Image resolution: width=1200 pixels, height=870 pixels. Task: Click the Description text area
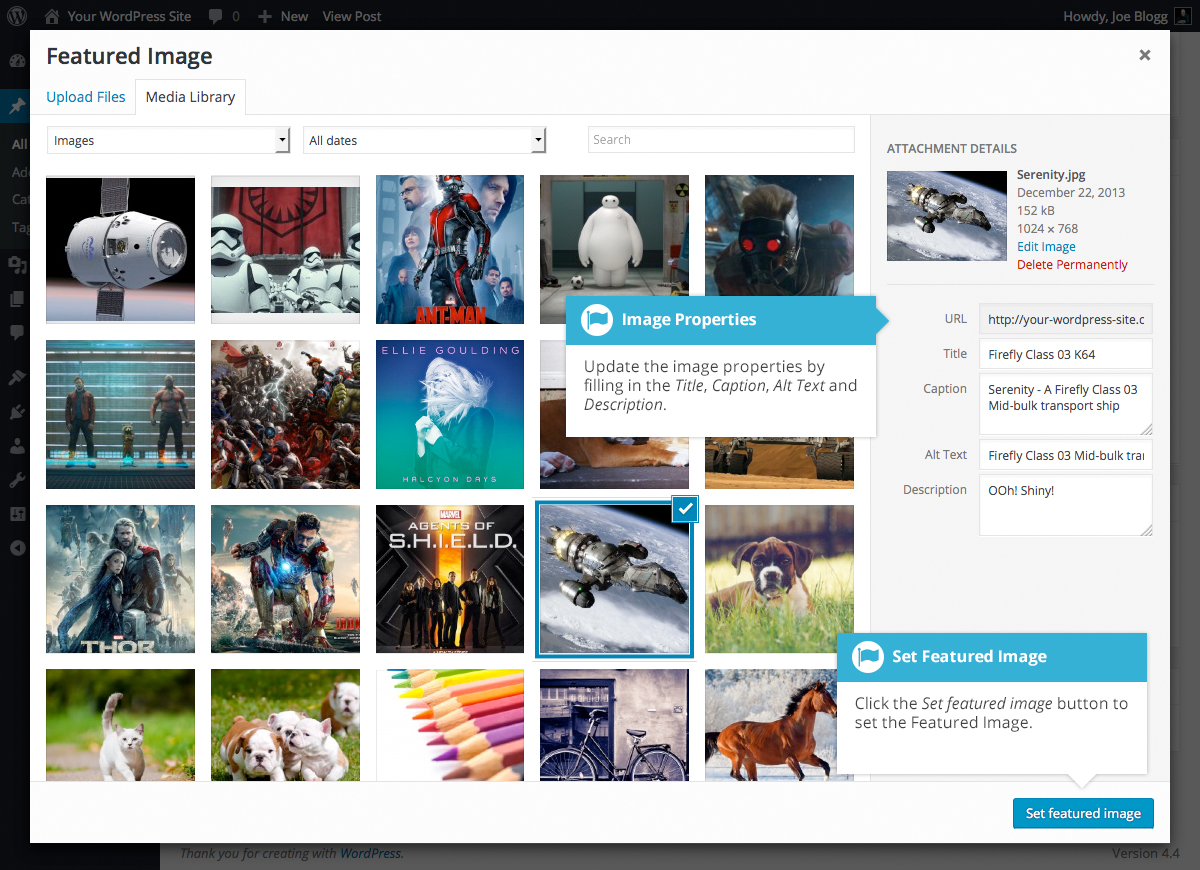coord(1066,505)
